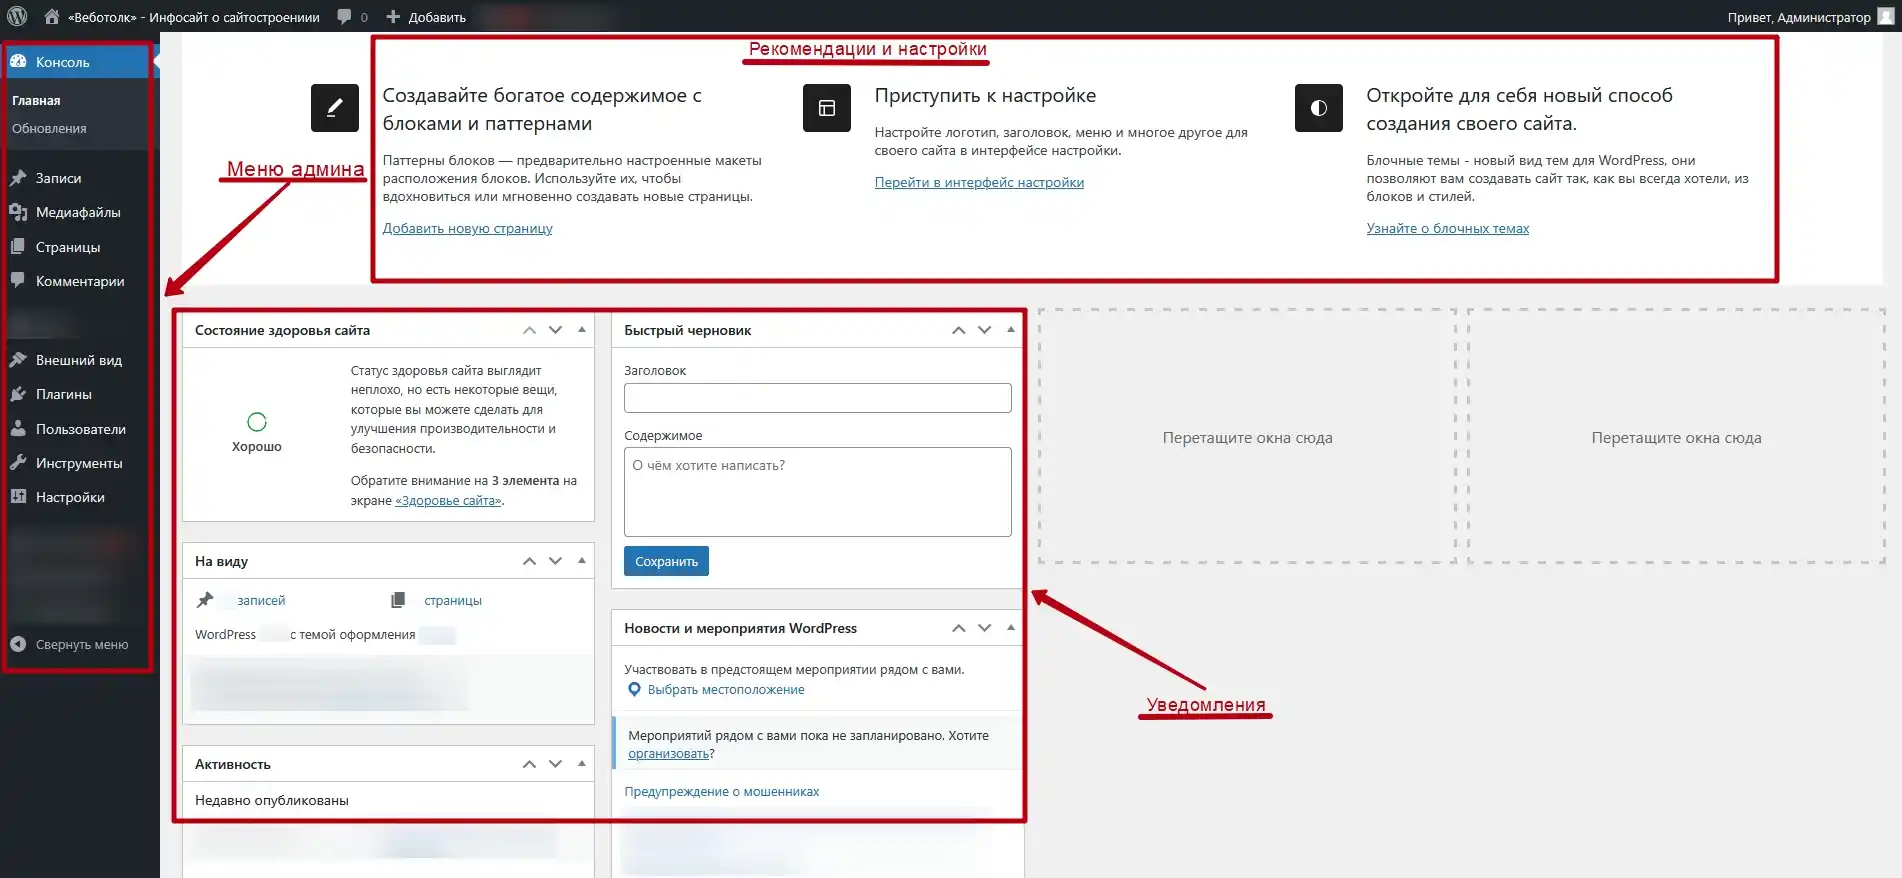Focus the Заголовок input field

818,398
